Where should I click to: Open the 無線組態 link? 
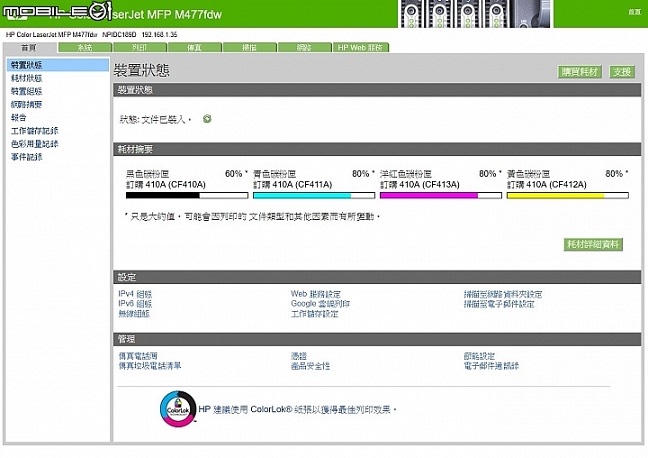pyautogui.click(x=134, y=314)
